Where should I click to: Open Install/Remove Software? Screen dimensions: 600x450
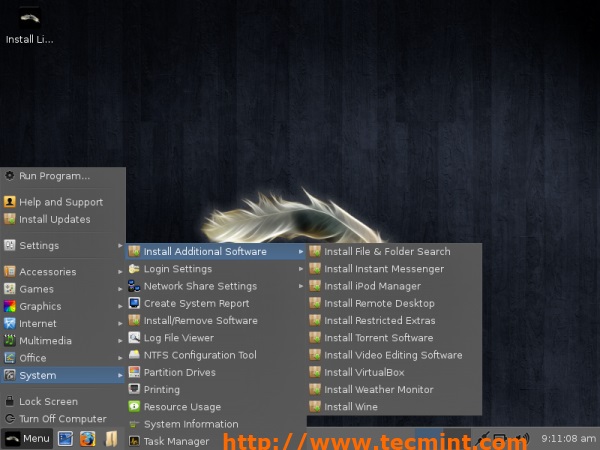point(215,320)
